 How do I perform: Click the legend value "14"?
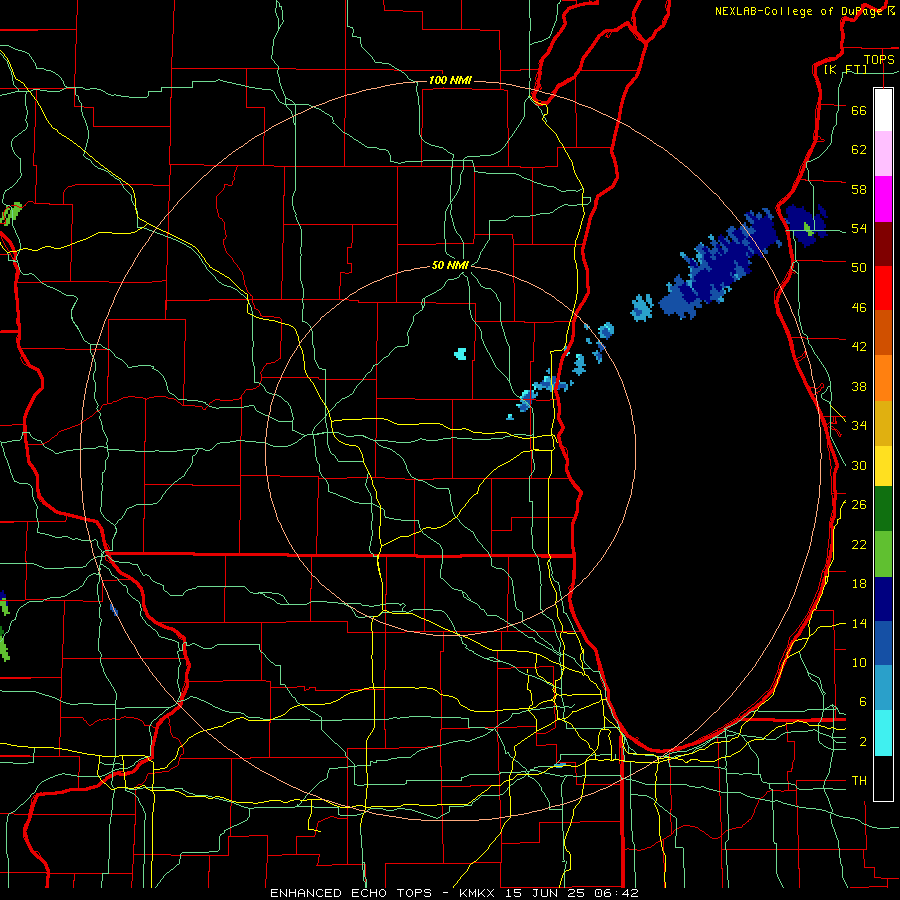859,623
